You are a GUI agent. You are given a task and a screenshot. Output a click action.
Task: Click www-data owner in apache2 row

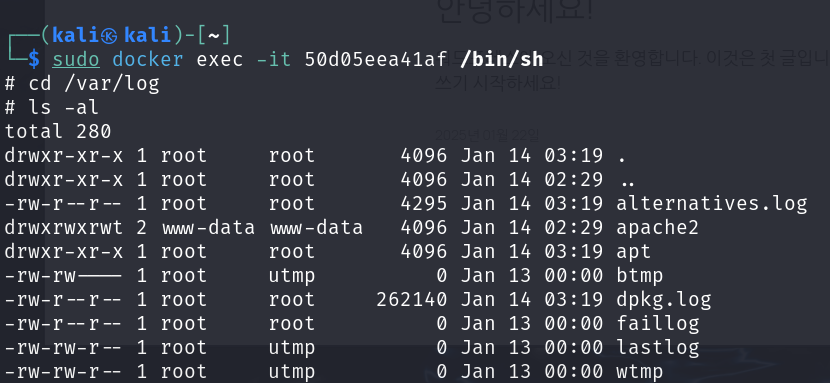pos(209,228)
